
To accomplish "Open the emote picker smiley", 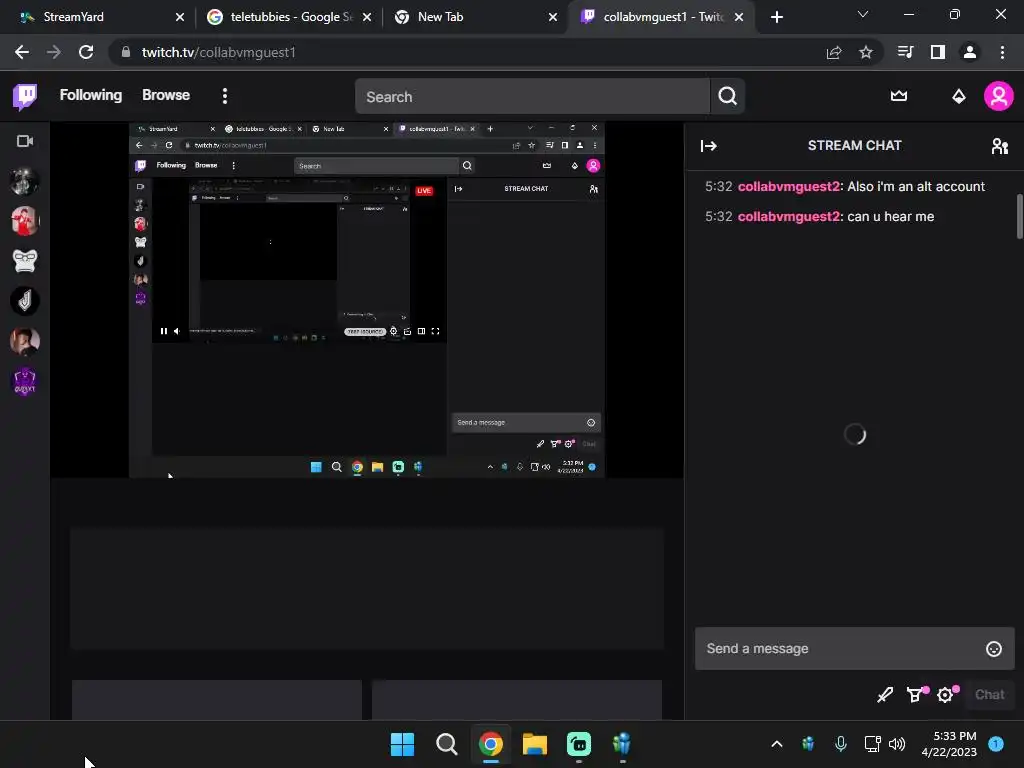I will click(993, 648).
